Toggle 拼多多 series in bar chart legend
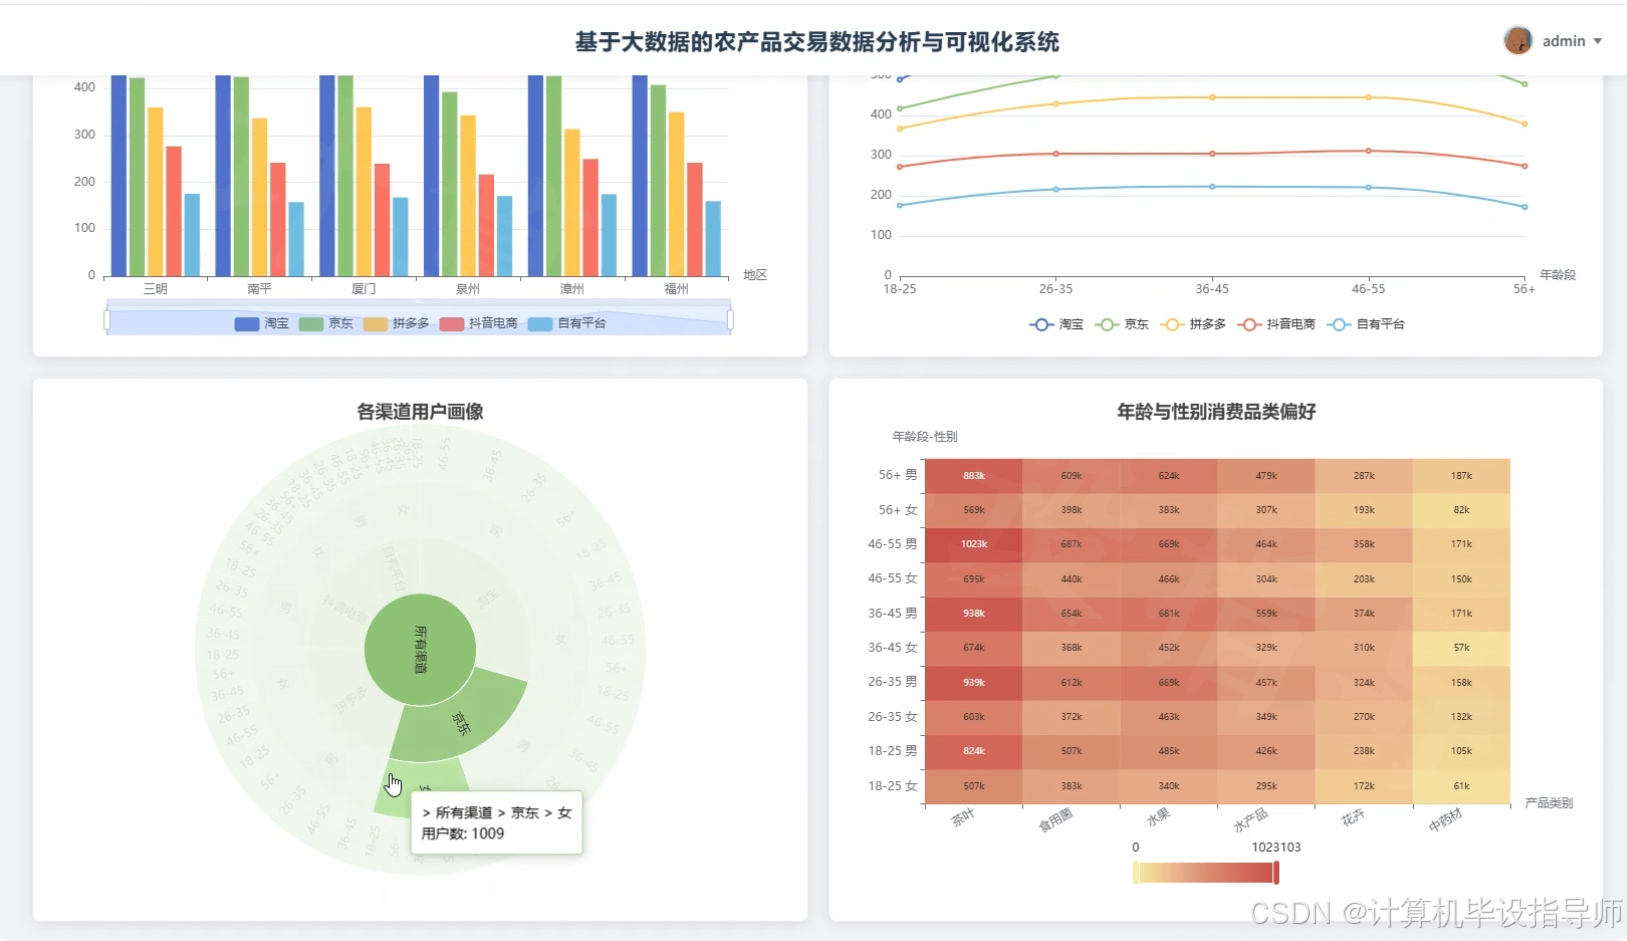The height and width of the screenshot is (941, 1627). (396, 323)
